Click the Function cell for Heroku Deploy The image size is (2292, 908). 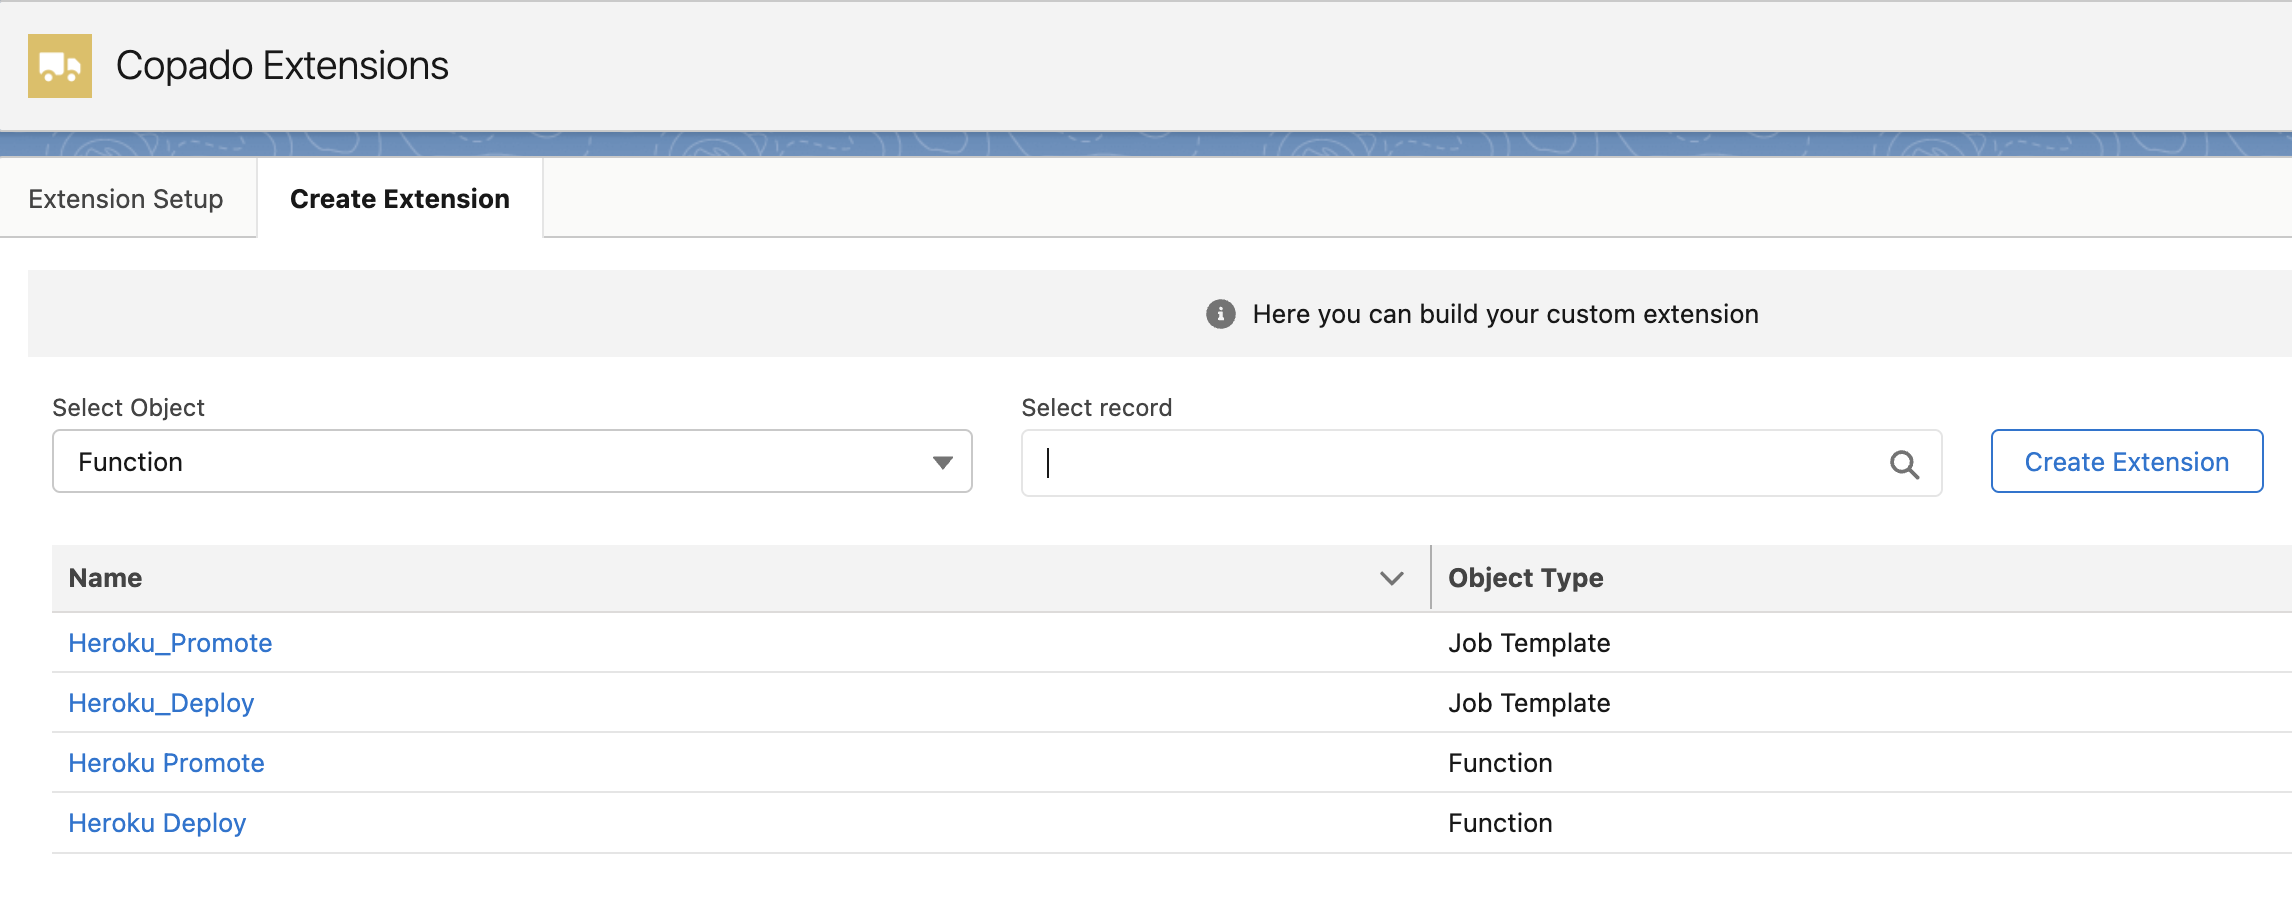pos(1500,823)
